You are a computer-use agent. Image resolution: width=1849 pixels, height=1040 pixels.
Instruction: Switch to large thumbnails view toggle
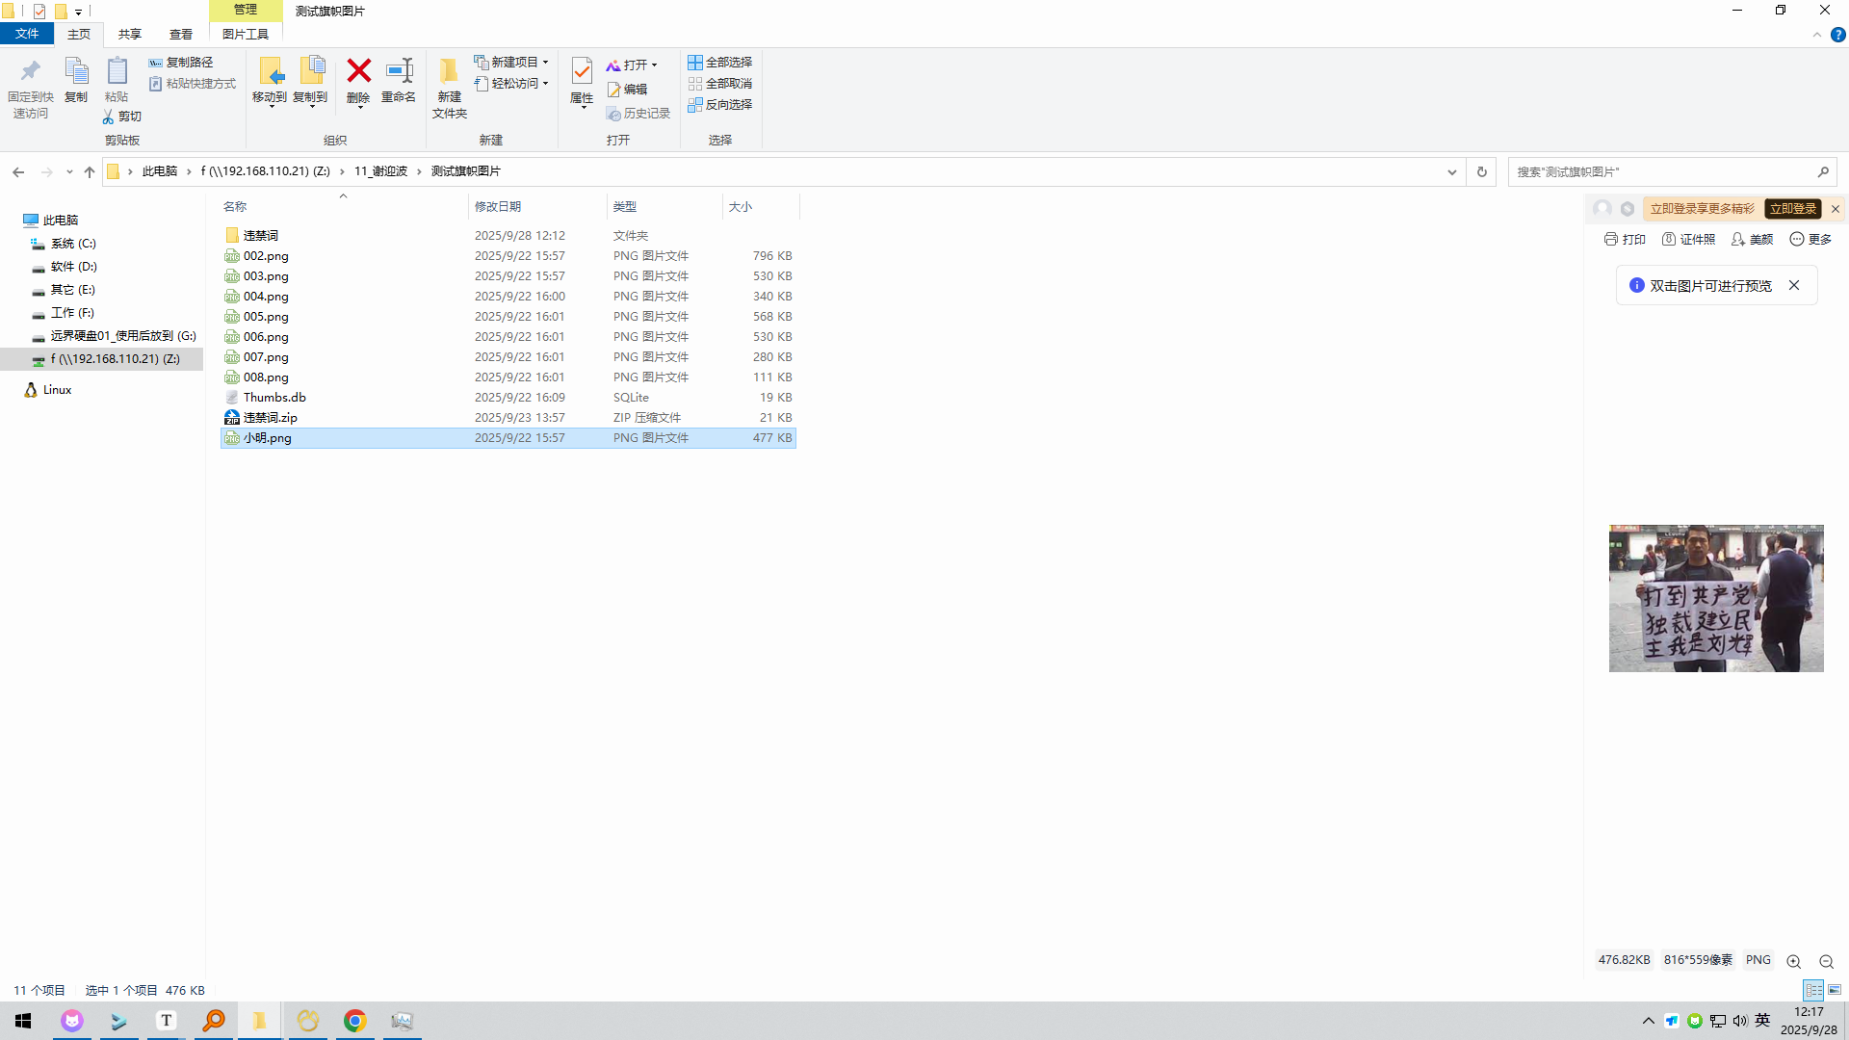click(x=1834, y=990)
